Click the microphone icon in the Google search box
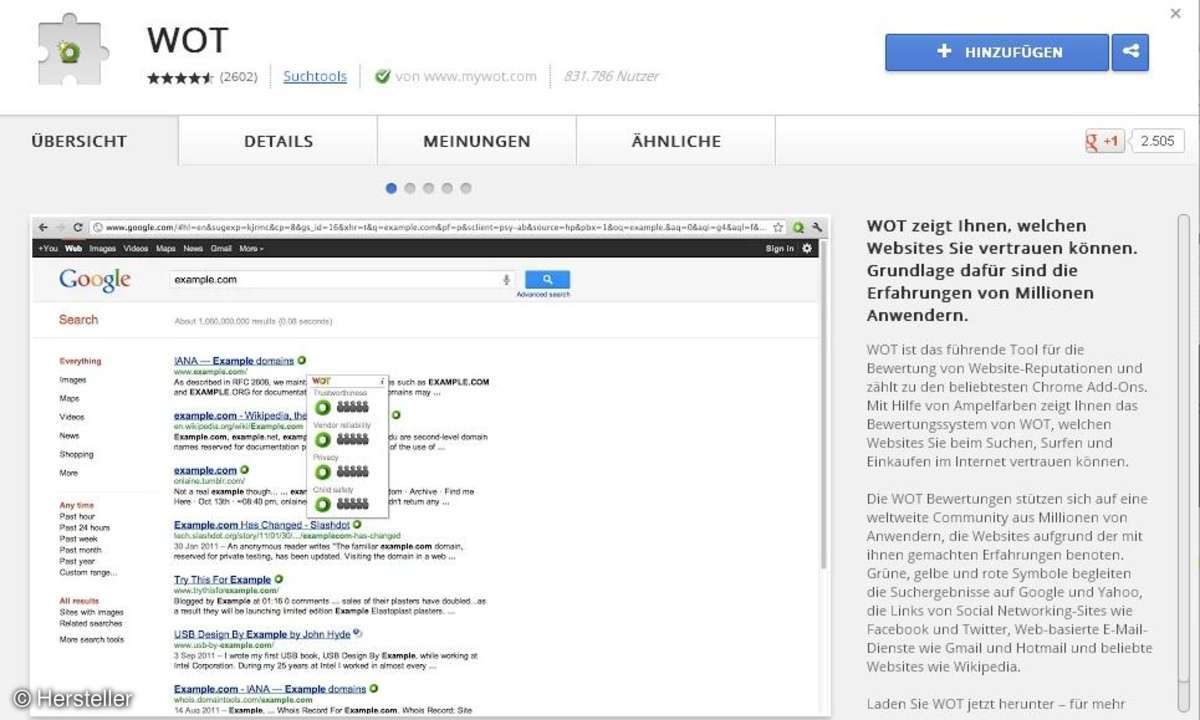The image size is (1200, 720). pyautogui.click(x=507, y=280)
